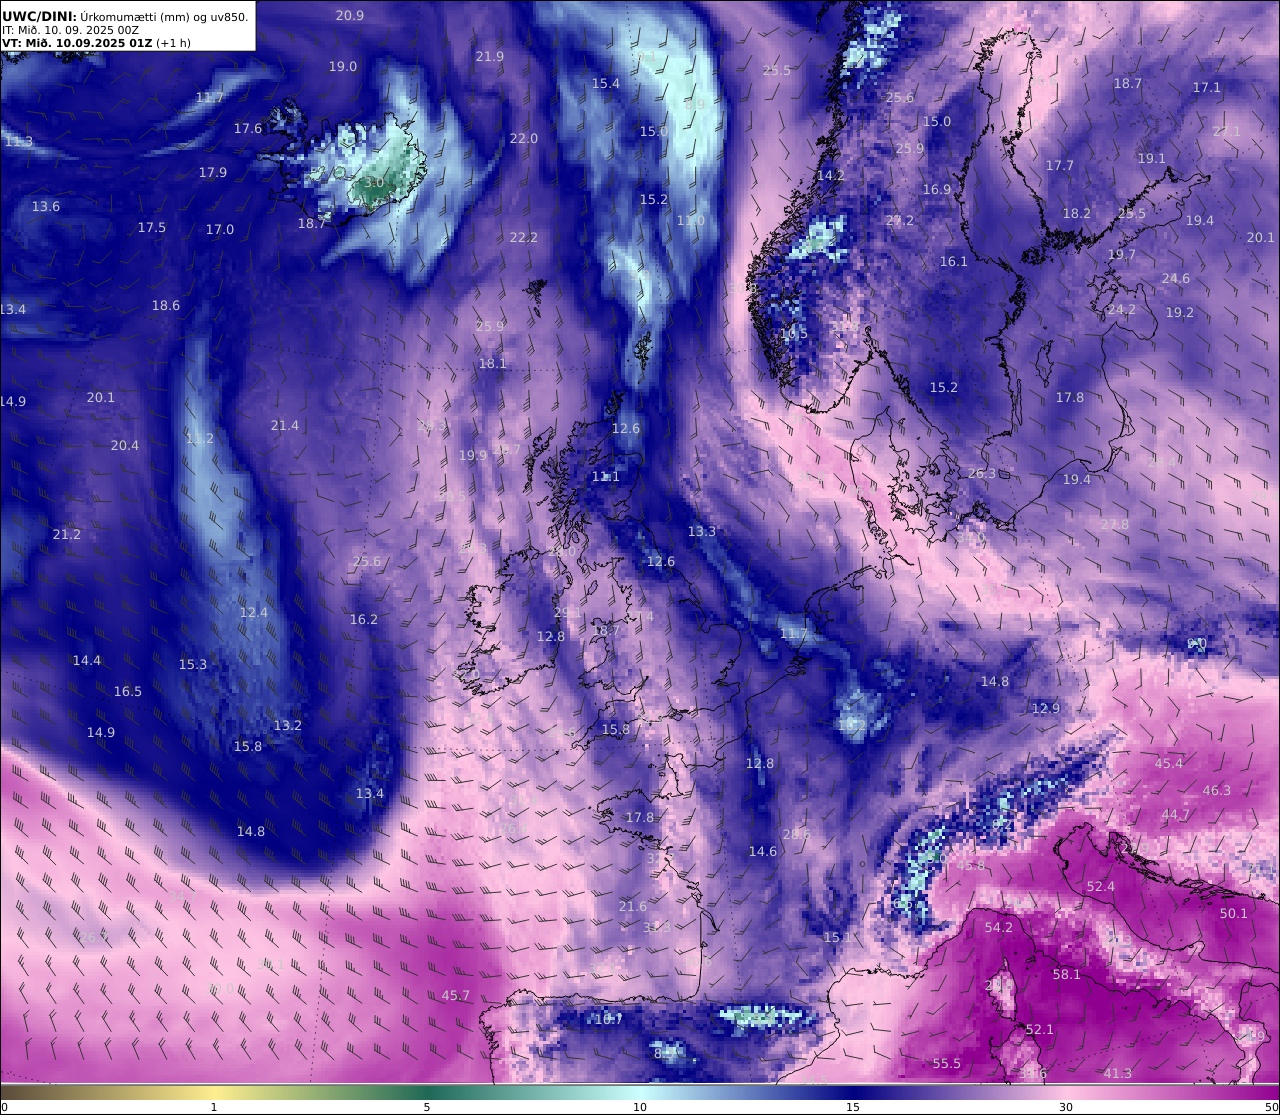The image size is (1280, 1115).
Task: Click the 52.1 value
Action: click(x=1040, y=1029)
